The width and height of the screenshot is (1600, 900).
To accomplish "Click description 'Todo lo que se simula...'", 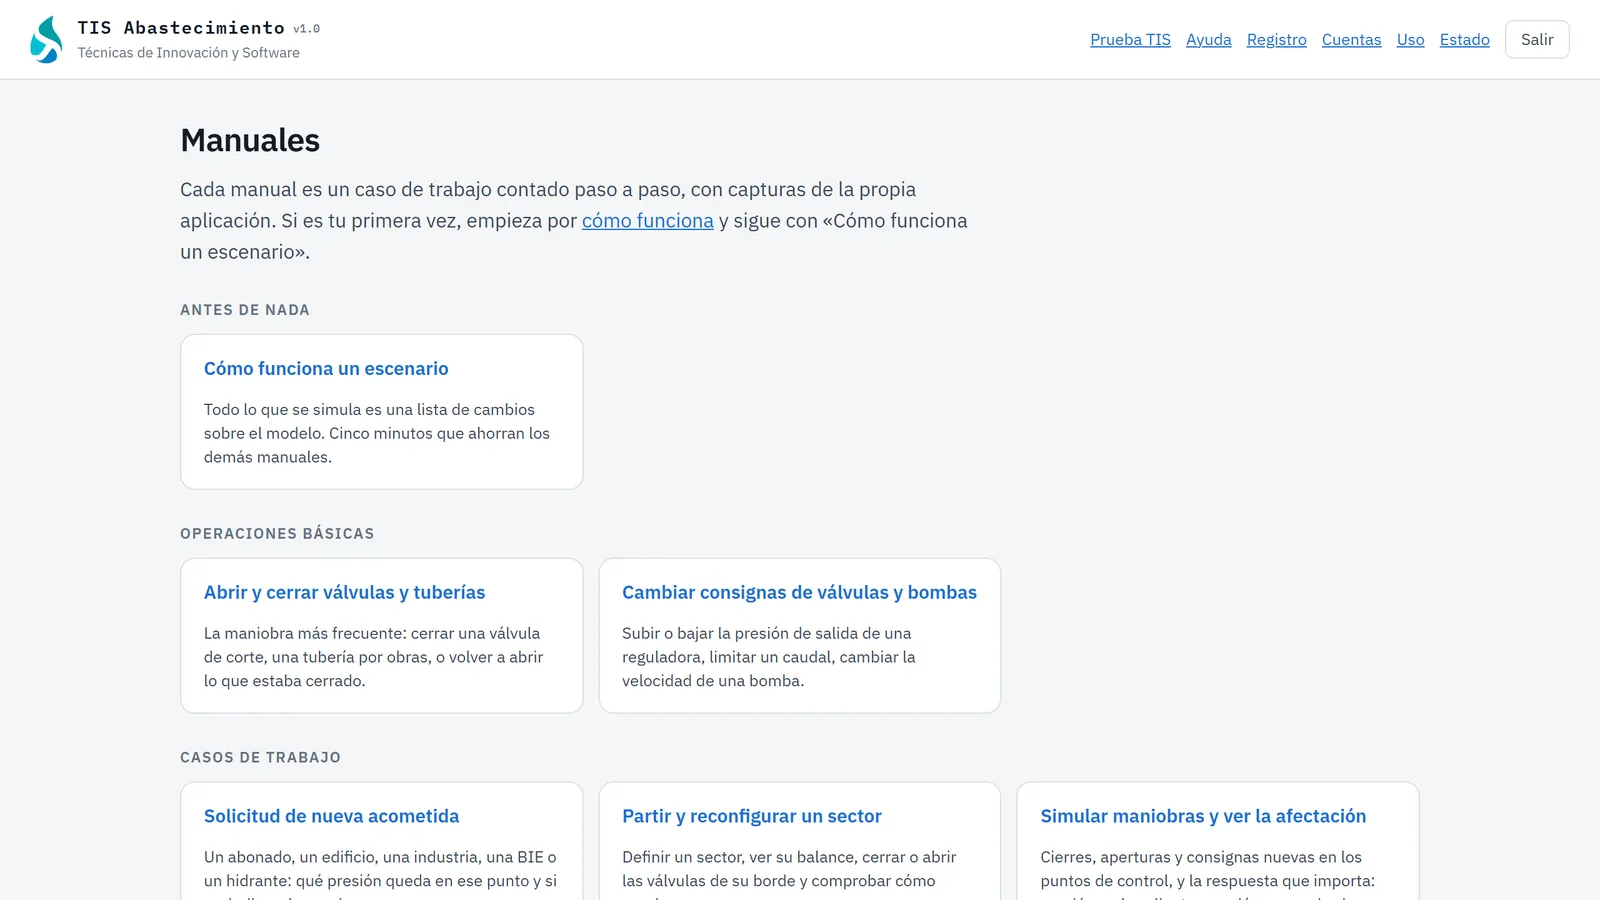I will [377, 433].
